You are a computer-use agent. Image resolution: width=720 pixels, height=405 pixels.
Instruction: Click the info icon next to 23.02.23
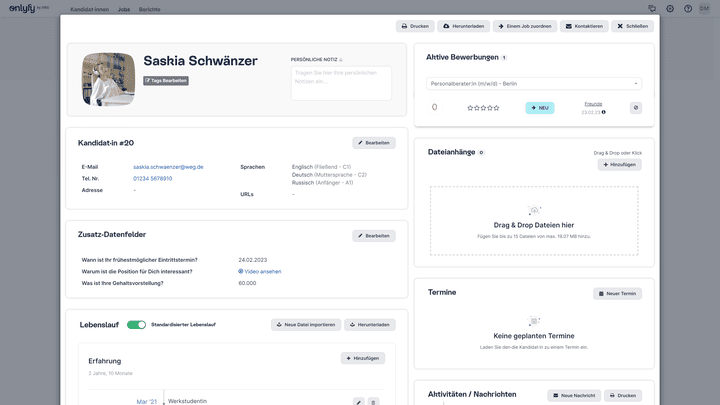[604, 112]
